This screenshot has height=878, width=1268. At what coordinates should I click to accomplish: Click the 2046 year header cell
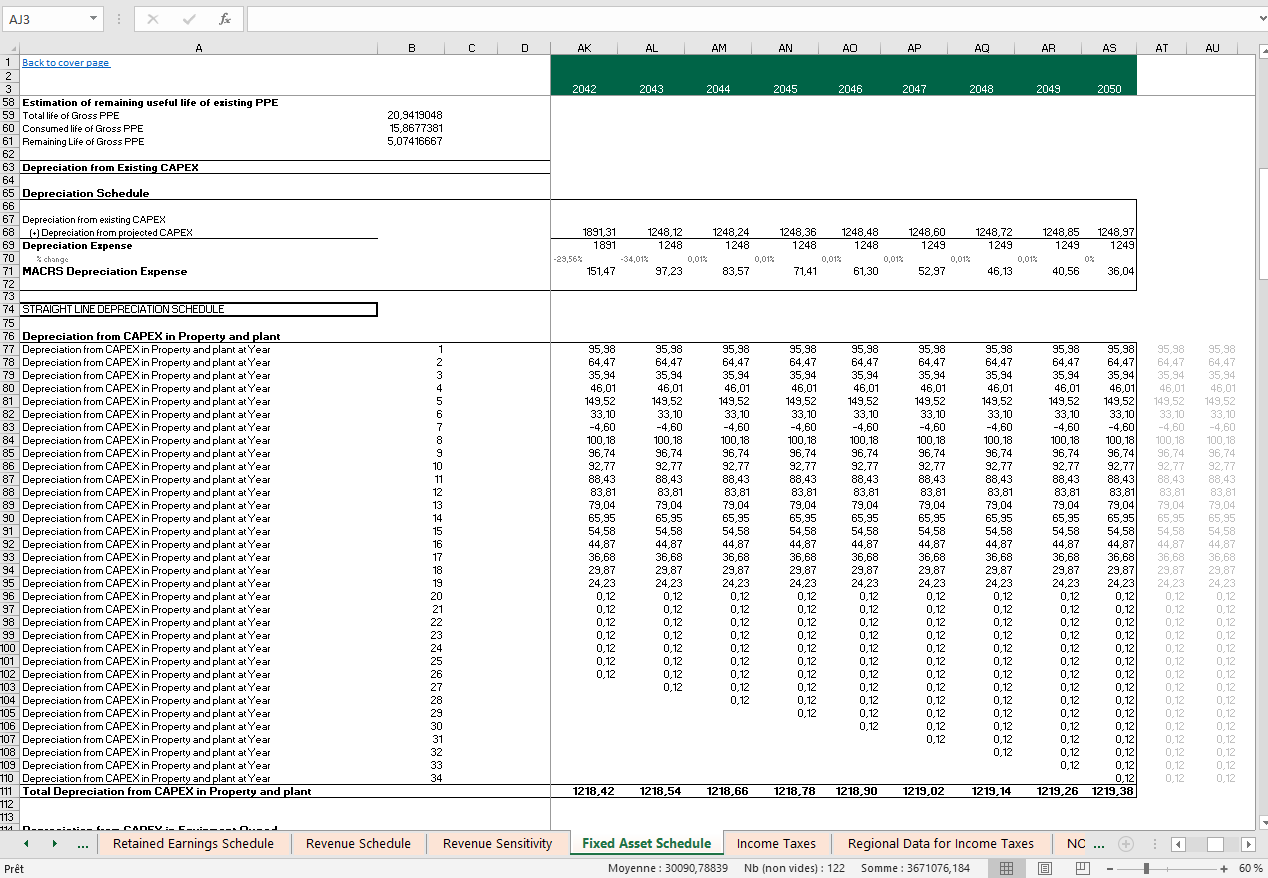850,89
